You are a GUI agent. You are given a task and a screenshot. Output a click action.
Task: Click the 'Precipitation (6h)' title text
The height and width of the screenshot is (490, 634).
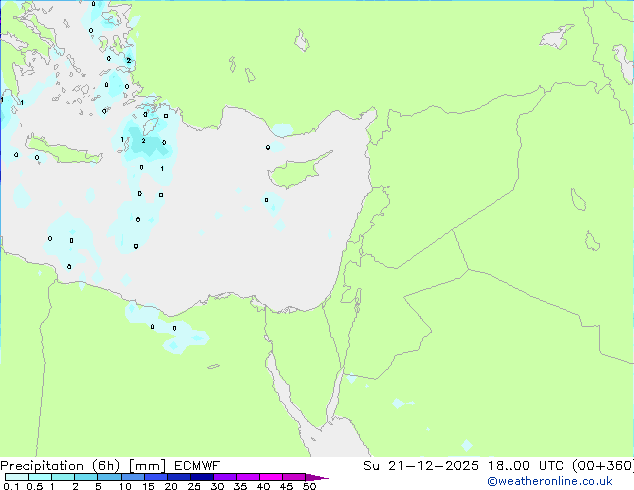pyautogui.click(x=60, y=466)
